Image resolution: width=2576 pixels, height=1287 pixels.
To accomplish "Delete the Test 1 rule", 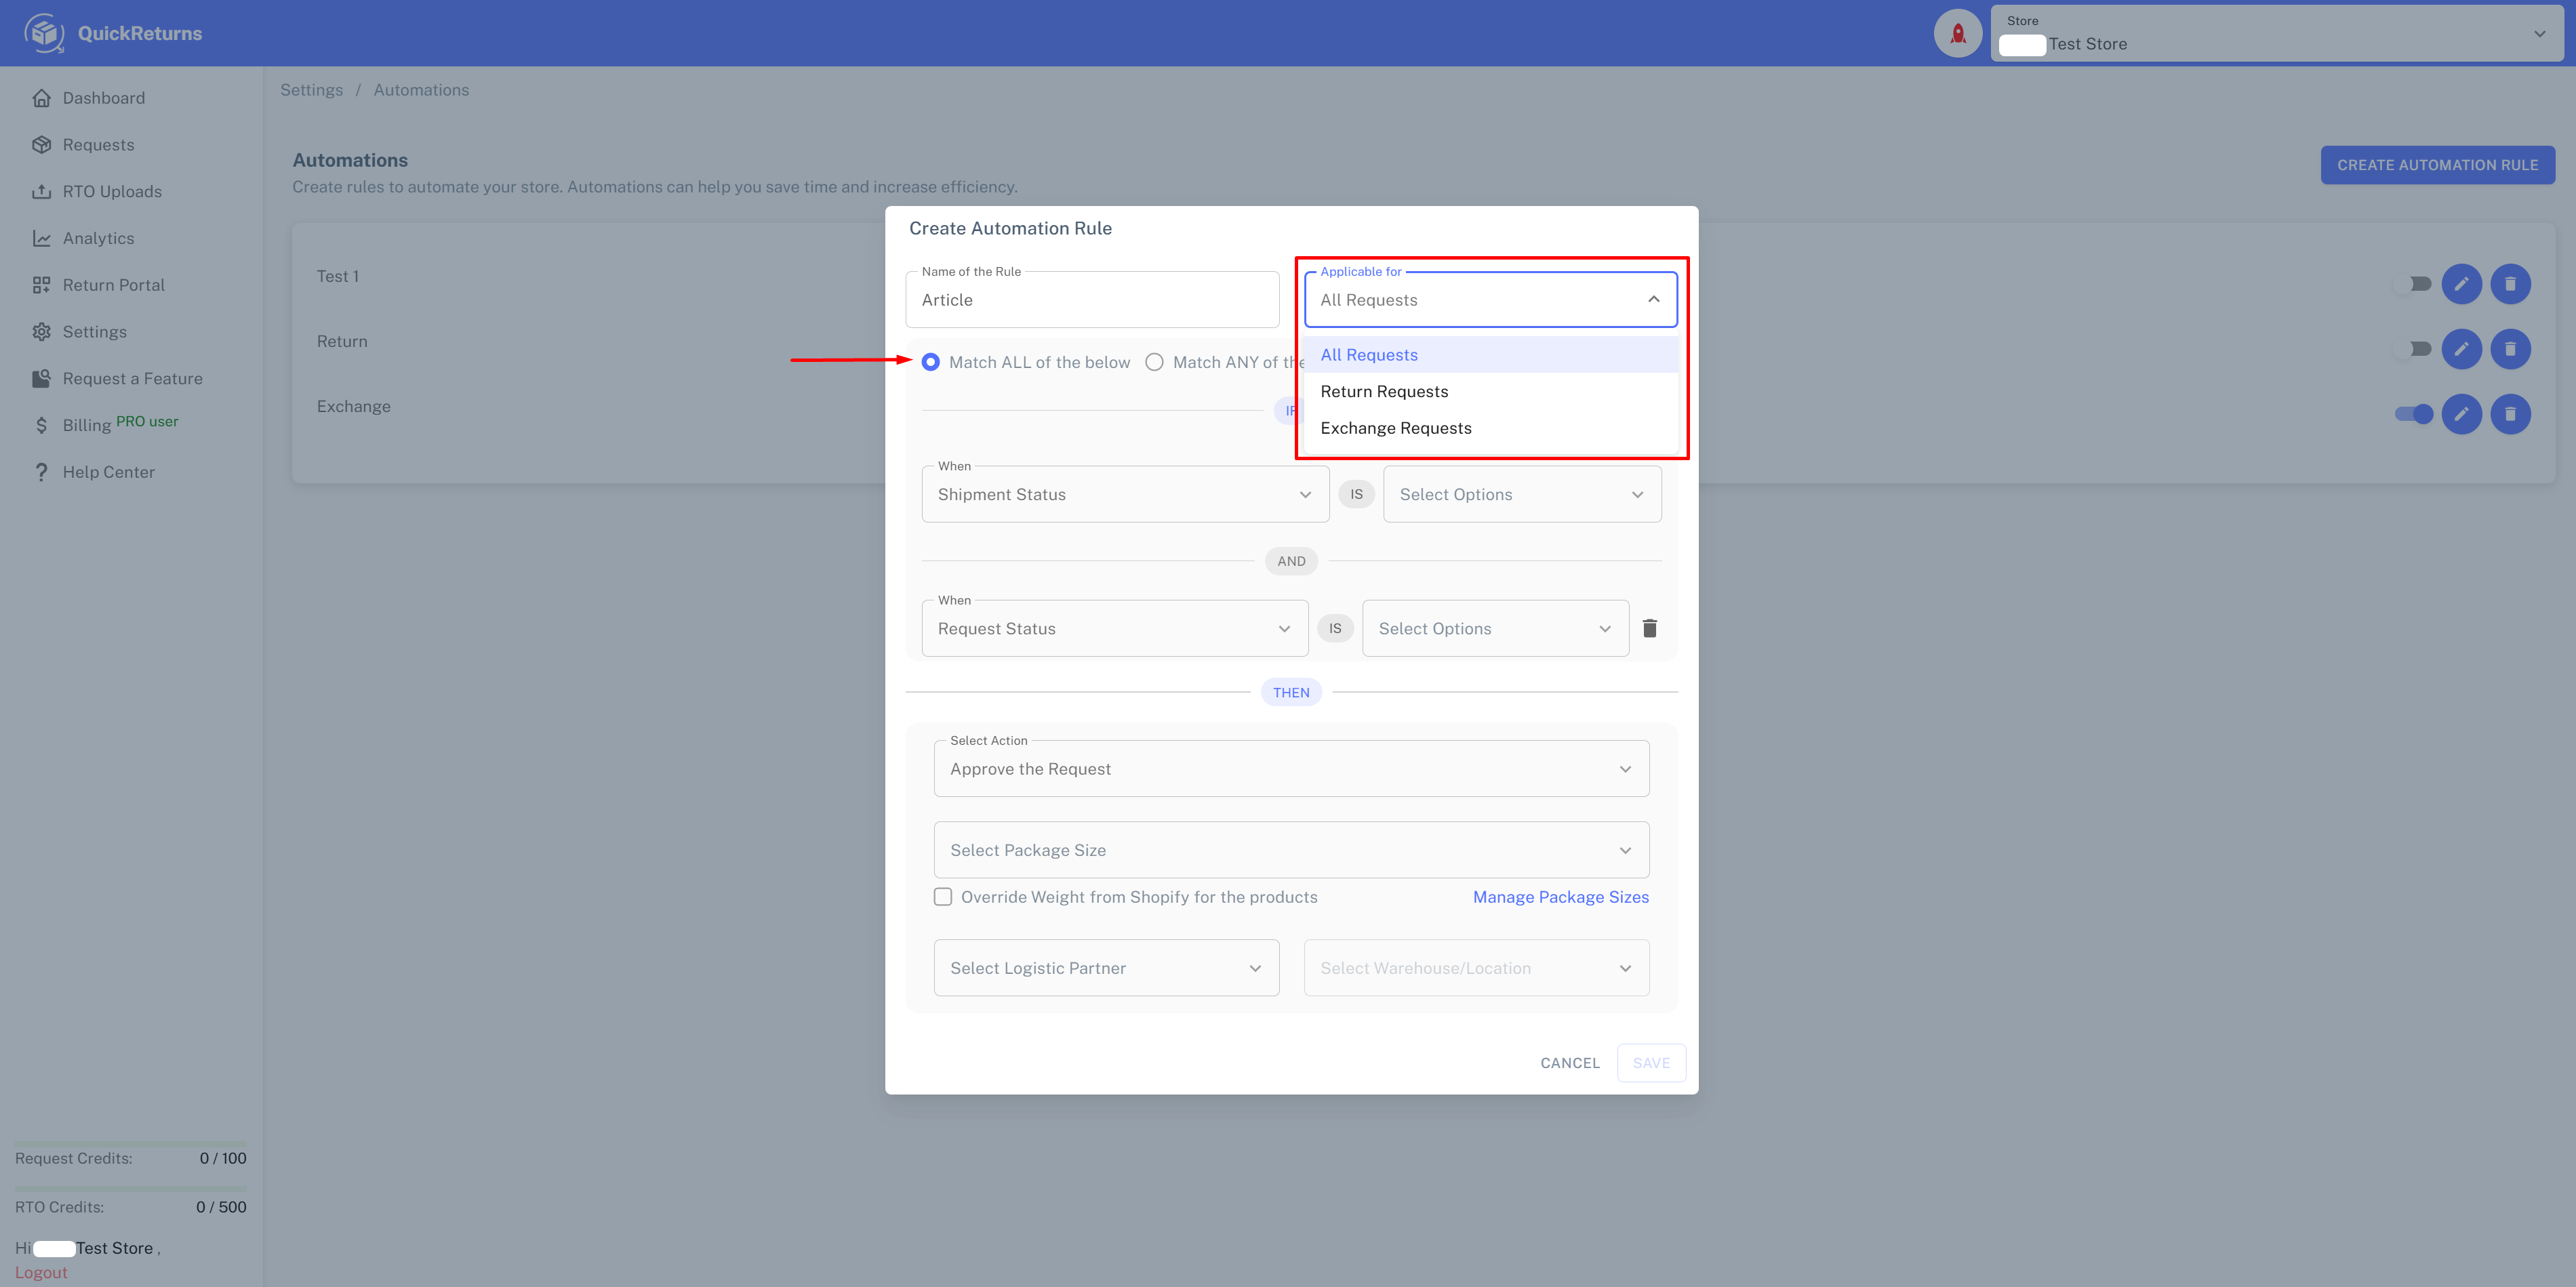I will pyautogui.click(x=2510, y=284).
